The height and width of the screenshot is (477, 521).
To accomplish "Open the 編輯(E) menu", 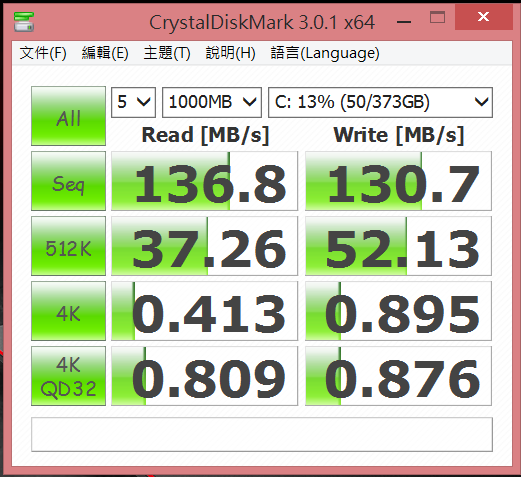I will point(105,53).
